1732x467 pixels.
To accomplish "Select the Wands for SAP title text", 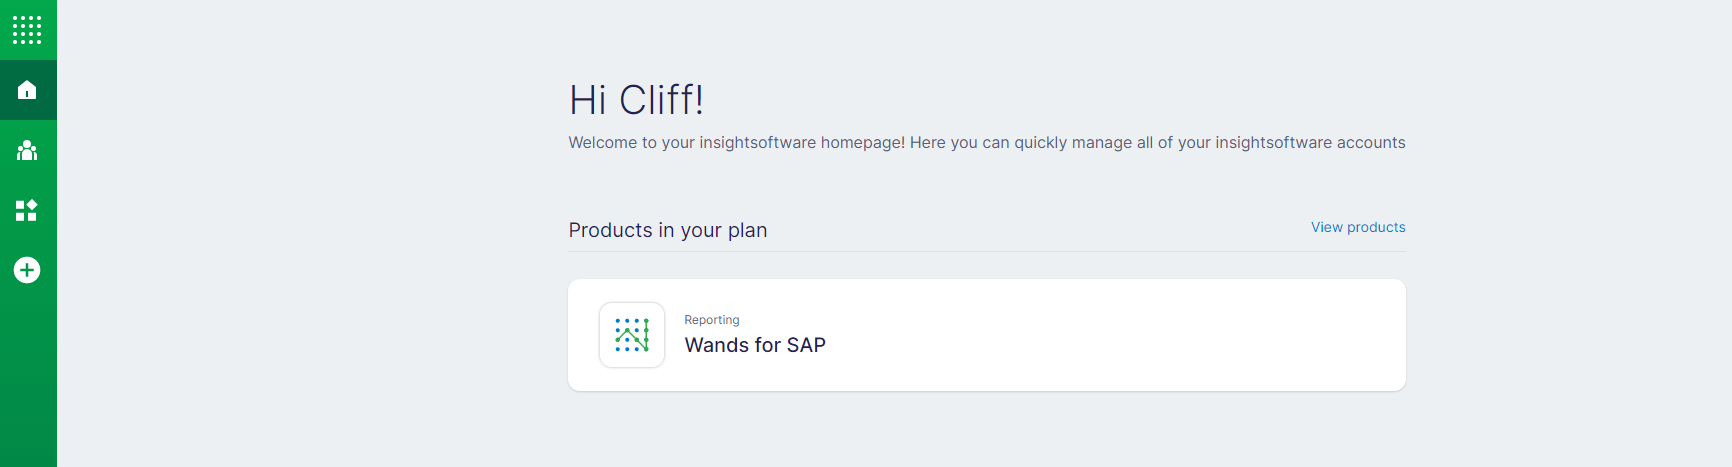I will pyautogui.click(x=755, y=345).
